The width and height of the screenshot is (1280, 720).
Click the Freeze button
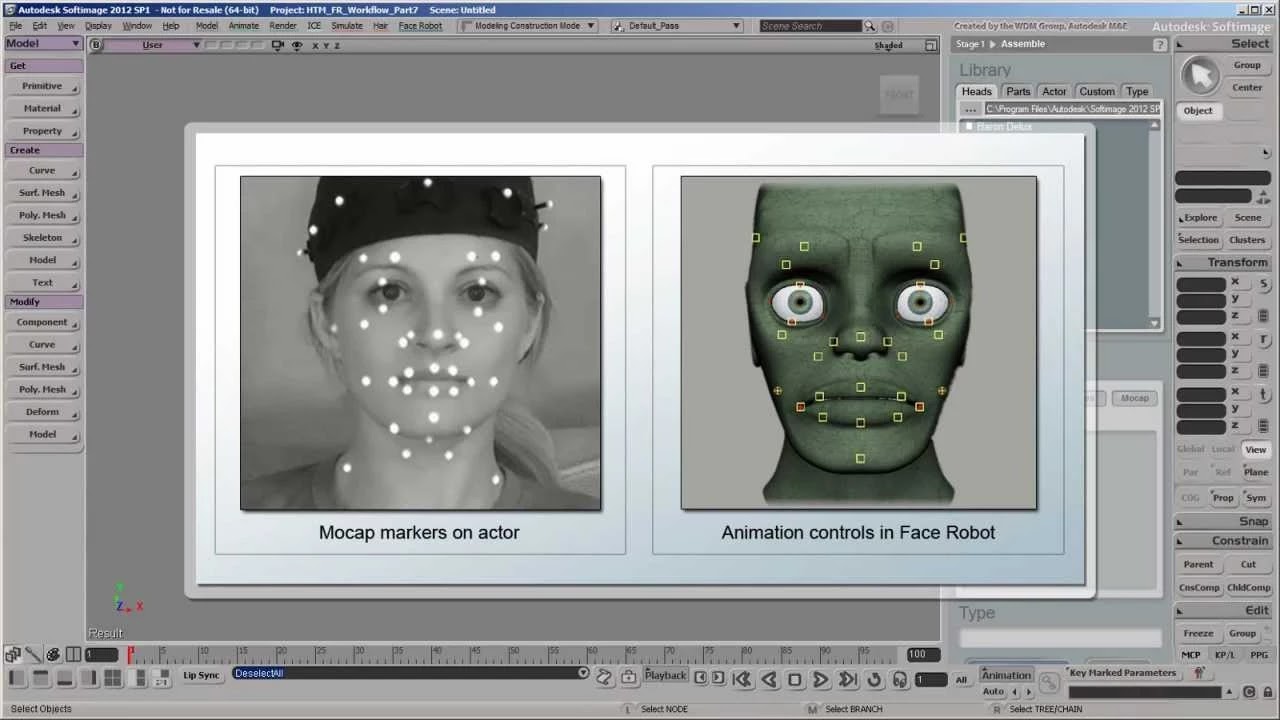[x=1198, y=634]
